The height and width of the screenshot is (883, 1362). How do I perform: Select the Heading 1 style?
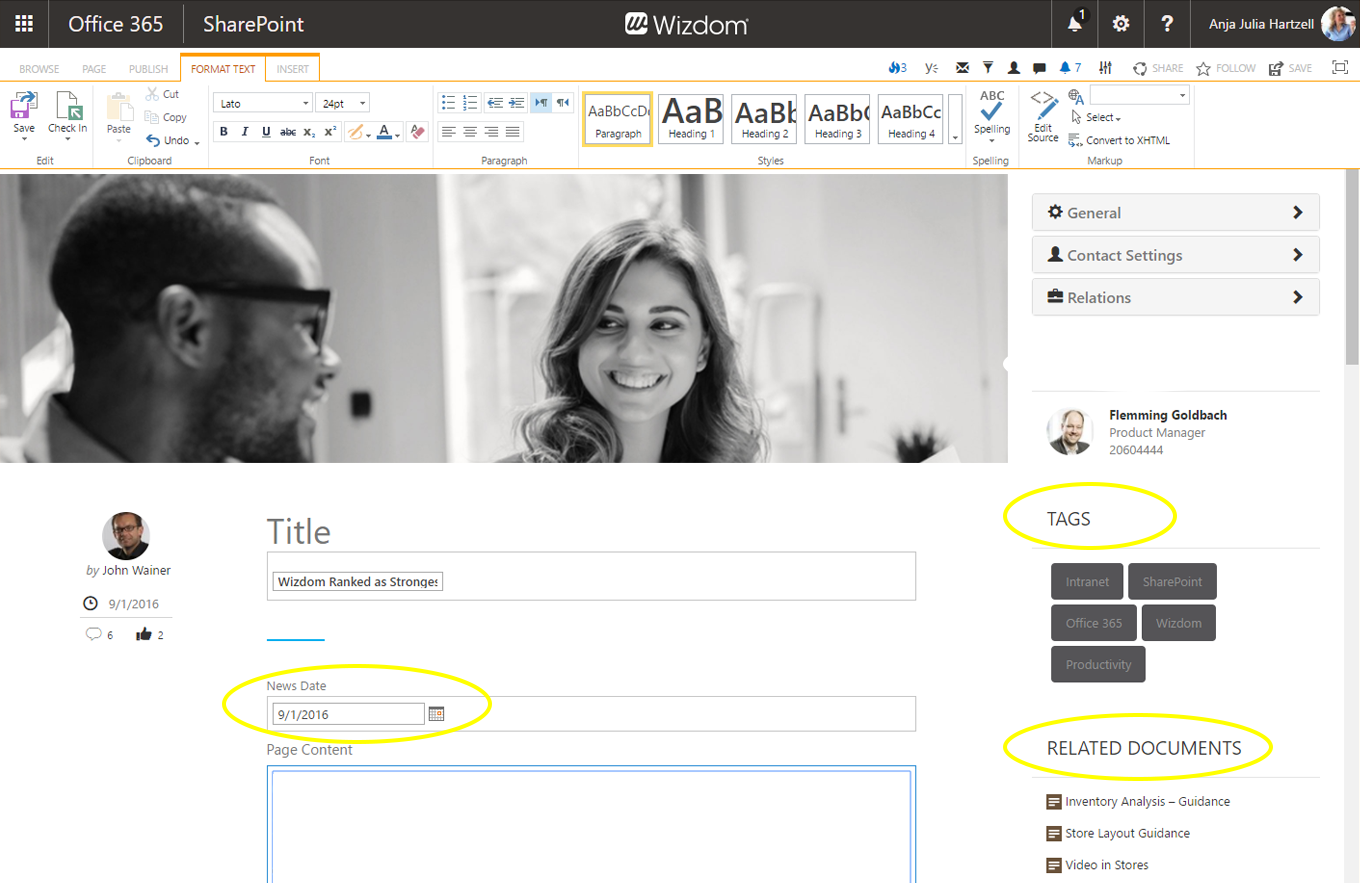691,119
